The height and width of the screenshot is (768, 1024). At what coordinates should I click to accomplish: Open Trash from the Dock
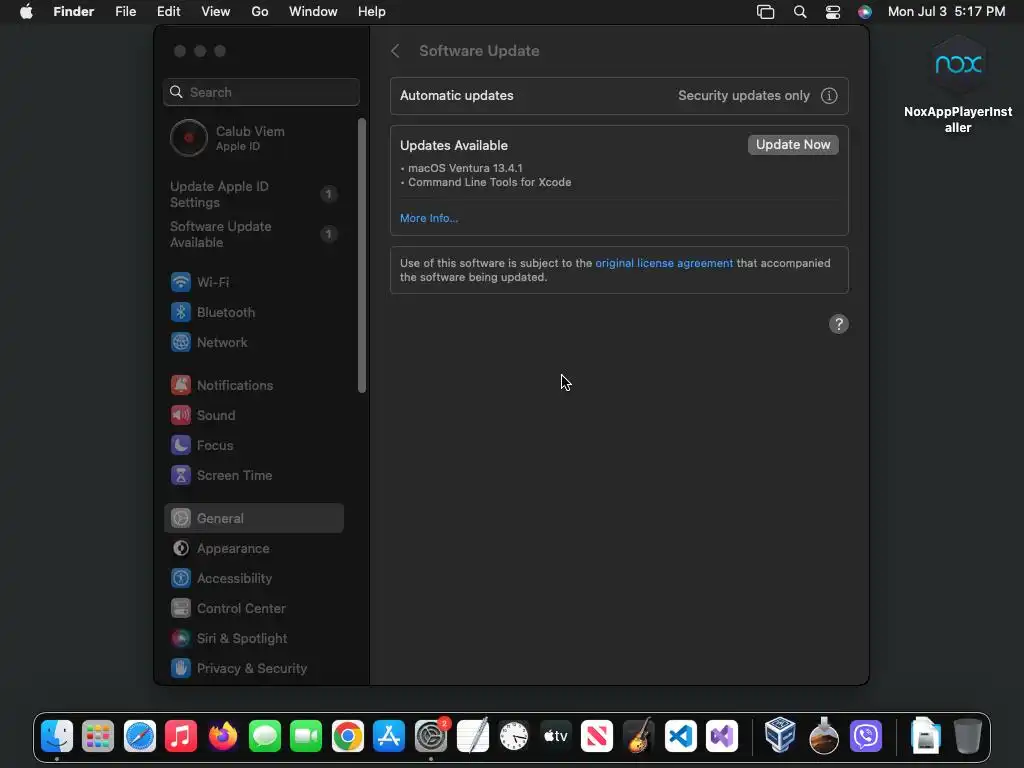[x=968, y=737]
